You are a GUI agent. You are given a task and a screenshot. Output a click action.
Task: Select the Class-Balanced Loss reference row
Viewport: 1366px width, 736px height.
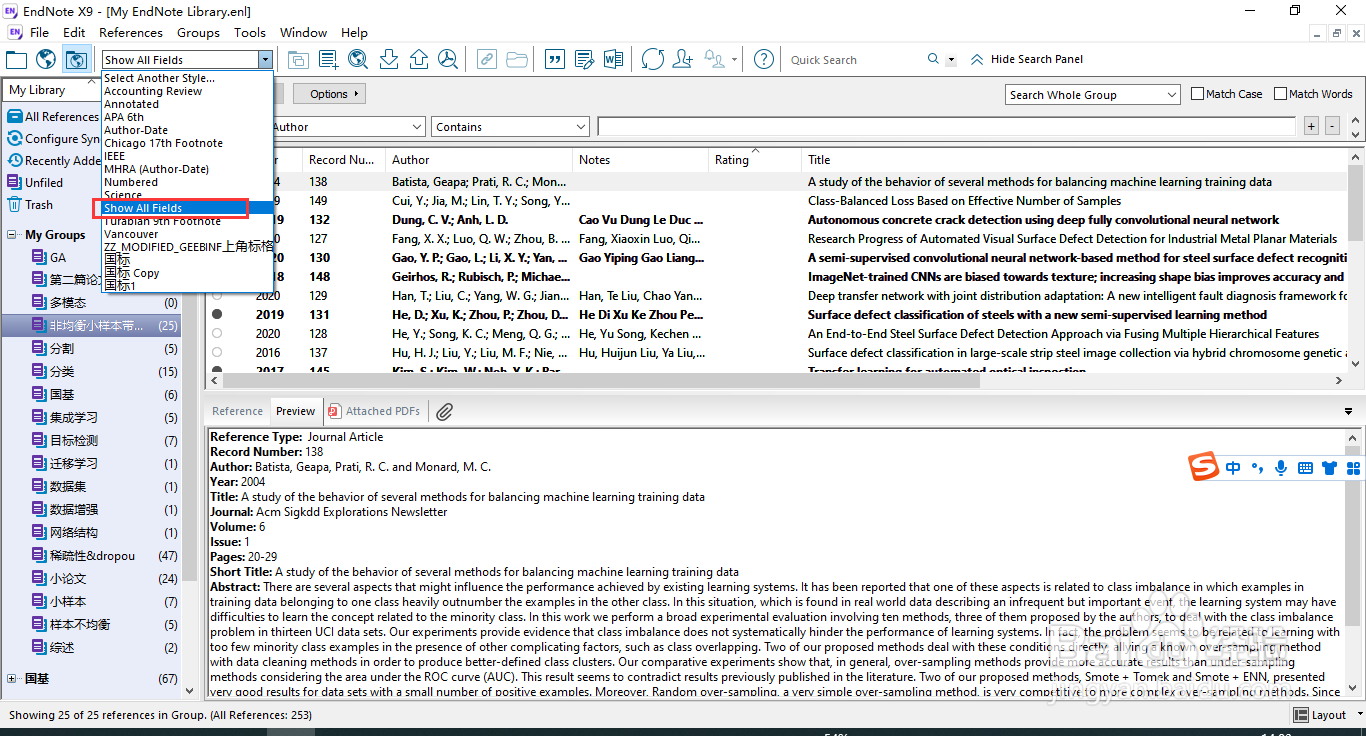[x=777, y=201]
